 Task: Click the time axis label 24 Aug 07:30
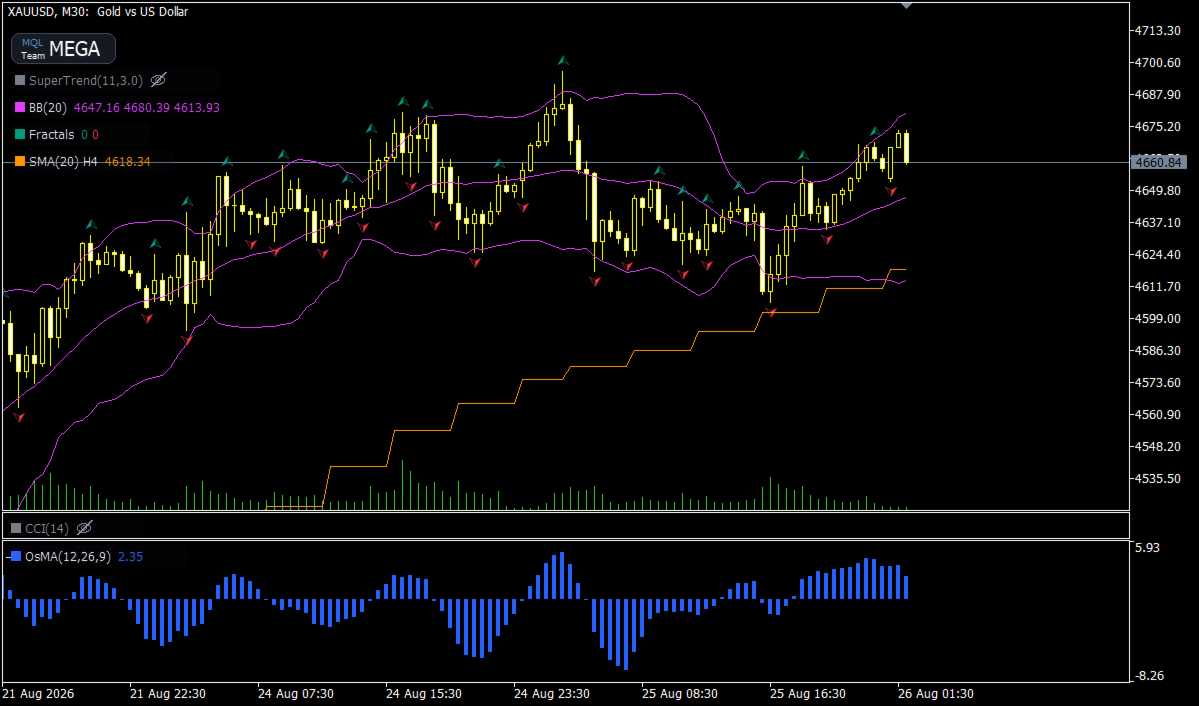[296, 694]
